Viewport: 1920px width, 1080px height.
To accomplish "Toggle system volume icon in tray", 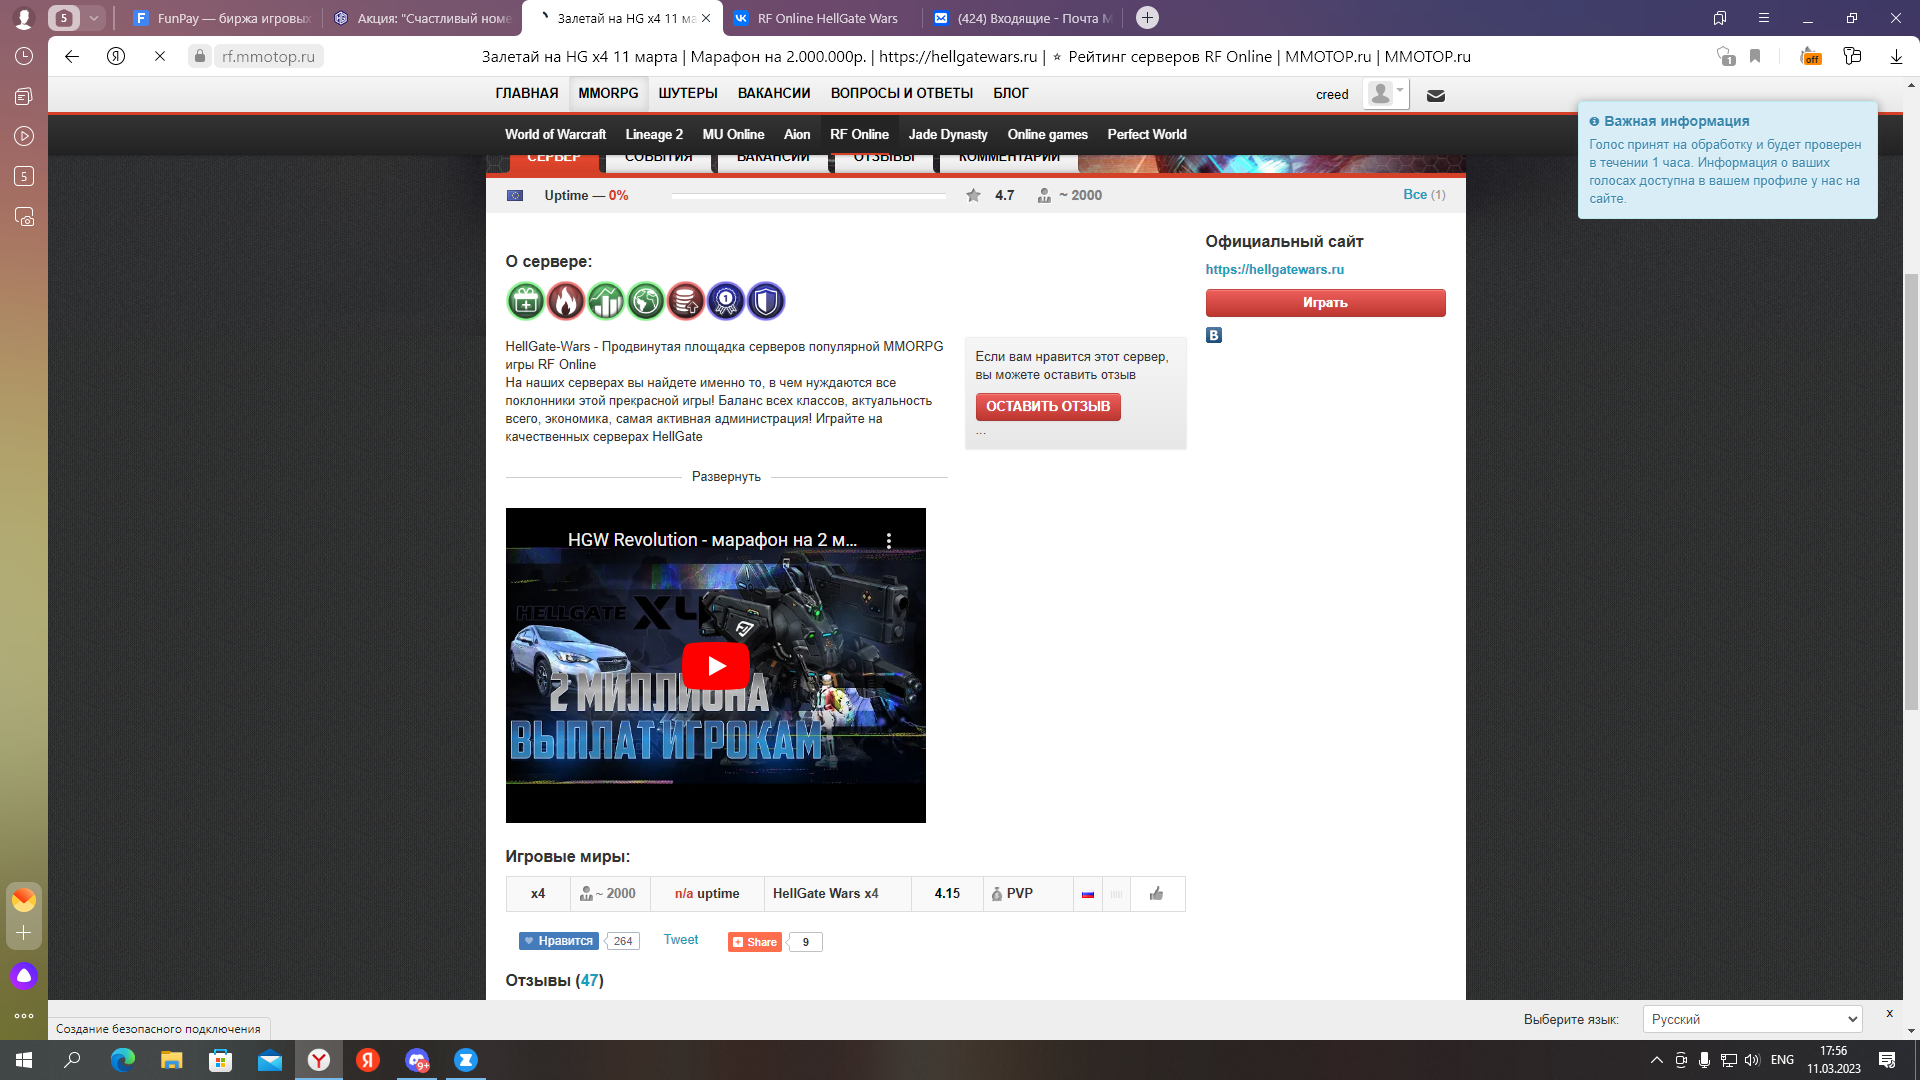I will [1752, 1060].
